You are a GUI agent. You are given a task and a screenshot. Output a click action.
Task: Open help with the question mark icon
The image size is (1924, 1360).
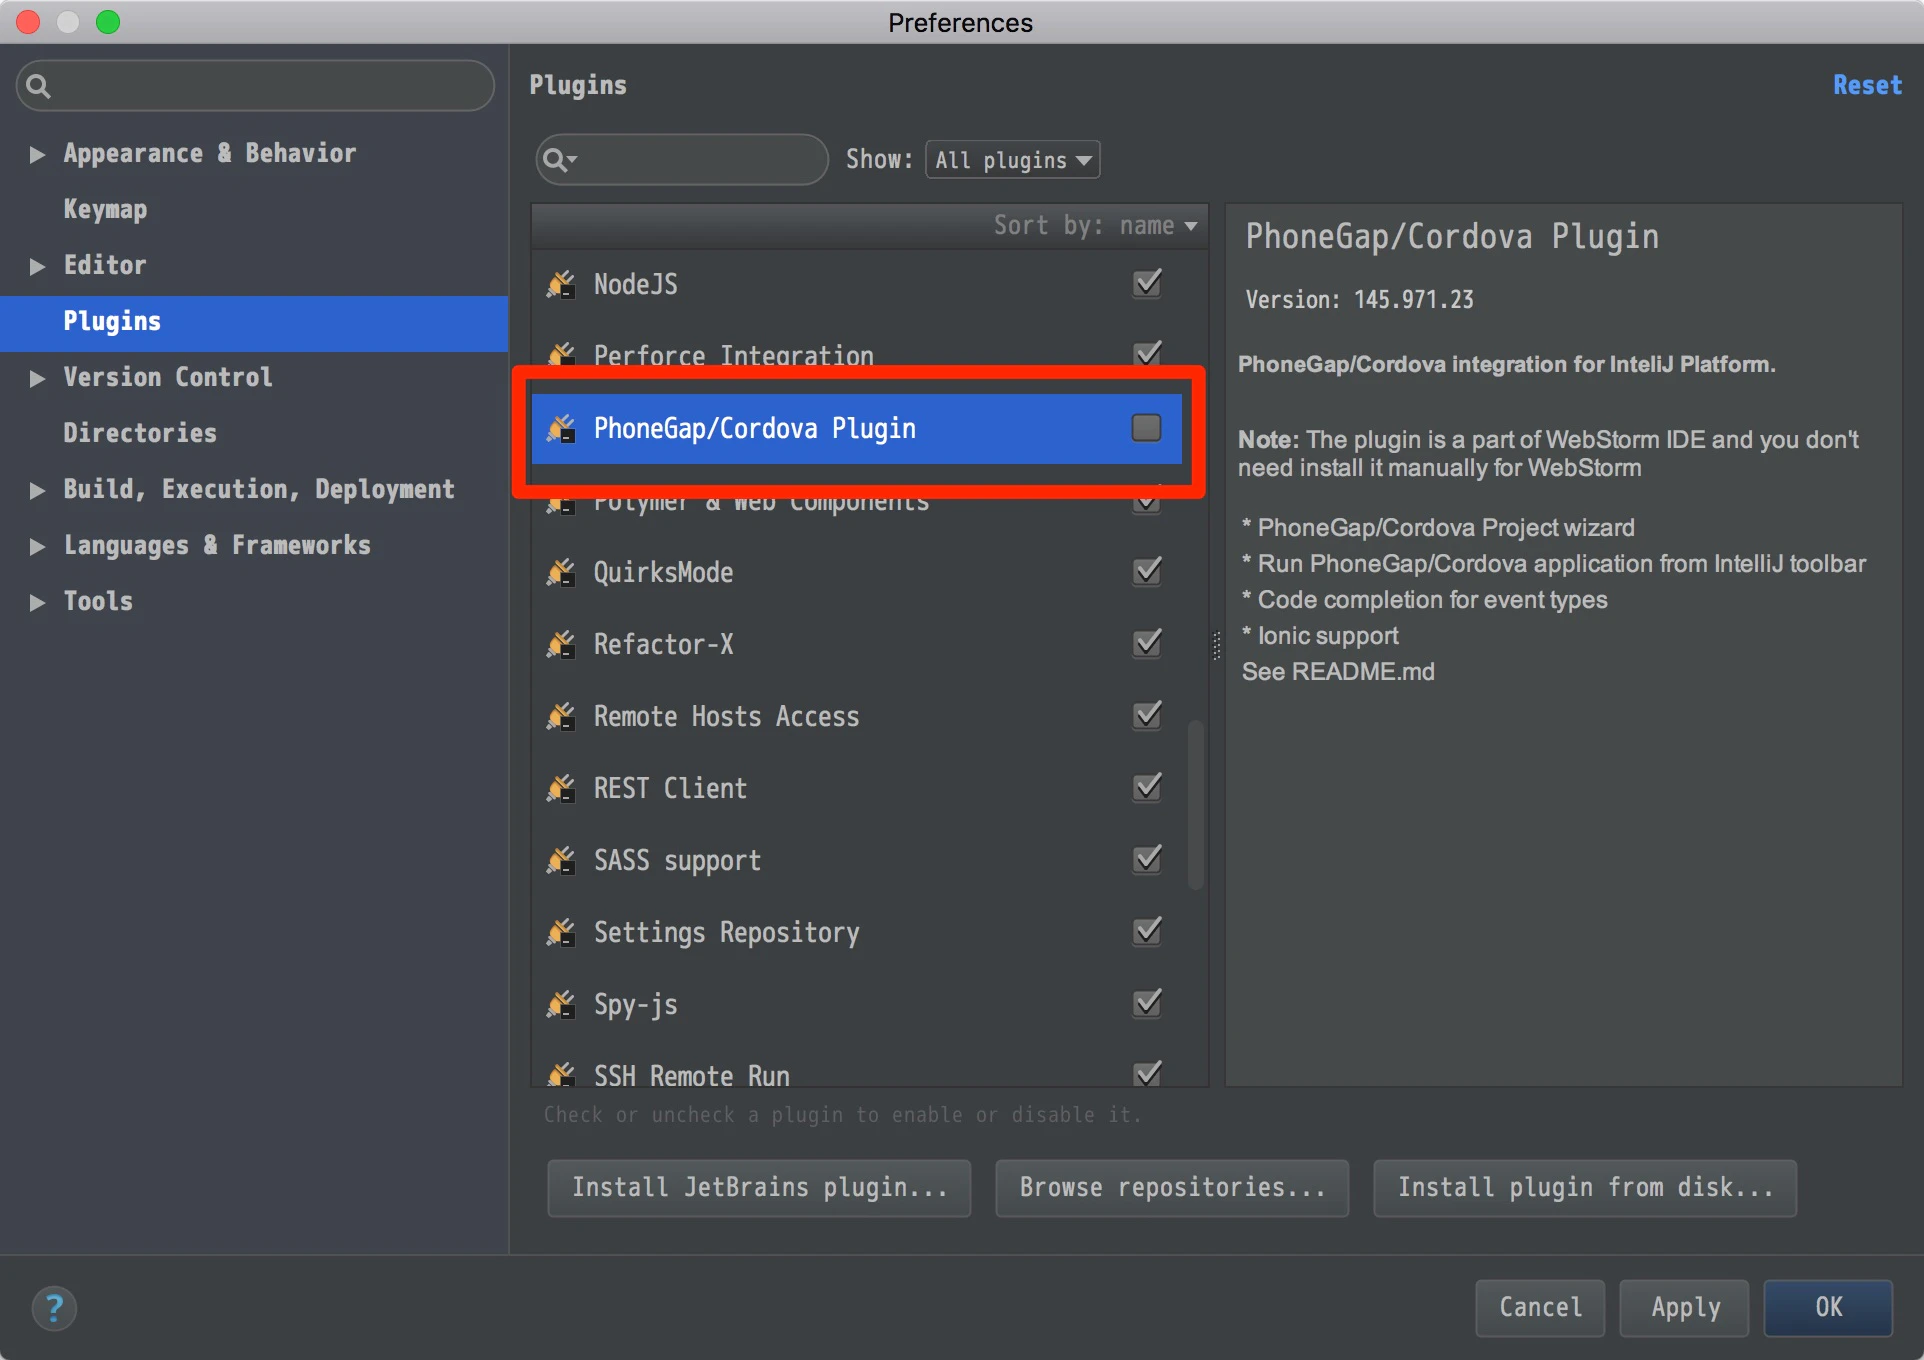(54, 1308)
